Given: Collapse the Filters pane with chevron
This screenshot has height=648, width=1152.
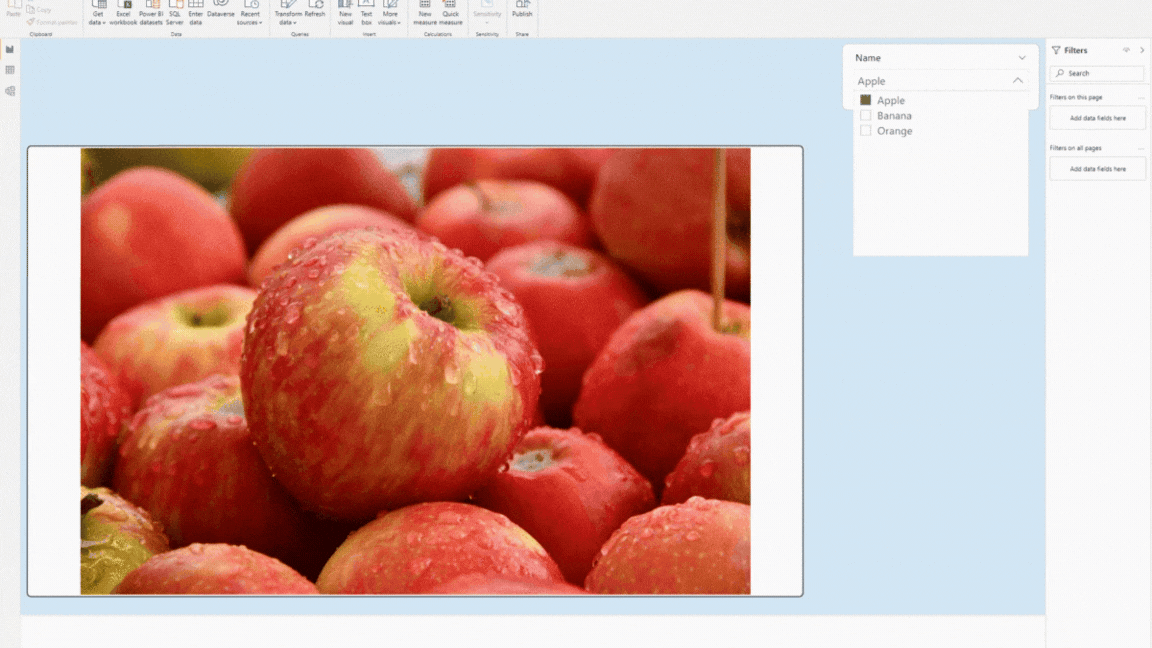Looking at the screenshot, I should click(1142, 50).
